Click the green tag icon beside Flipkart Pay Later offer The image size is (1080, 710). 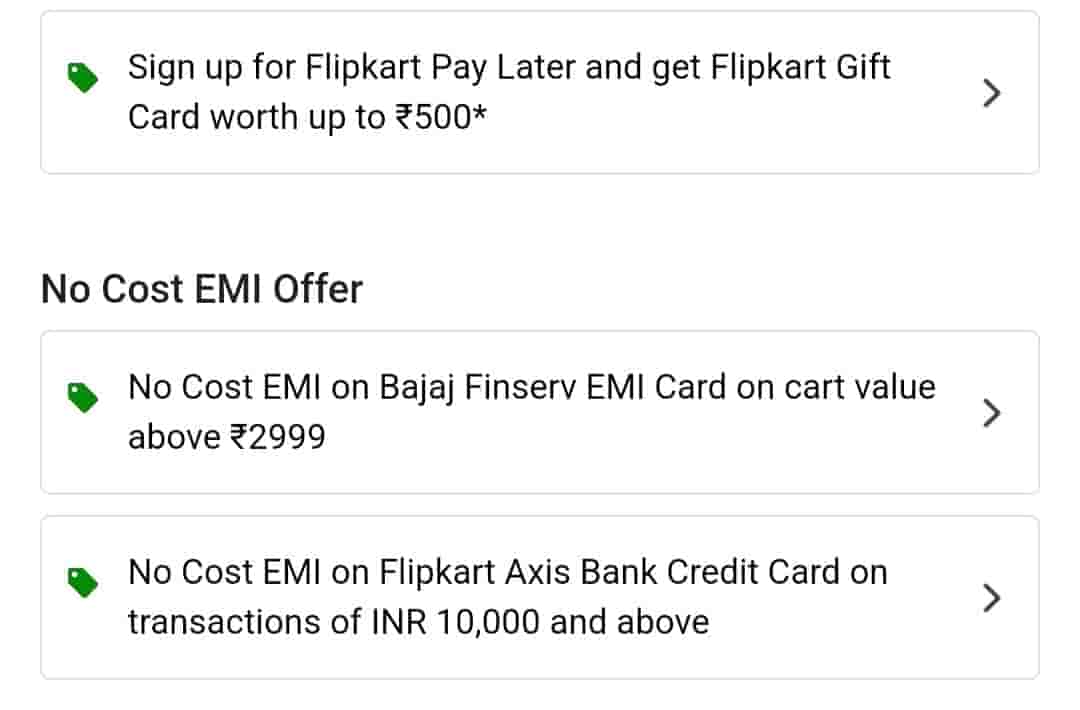pyautogui.click(x=83, y=77)
